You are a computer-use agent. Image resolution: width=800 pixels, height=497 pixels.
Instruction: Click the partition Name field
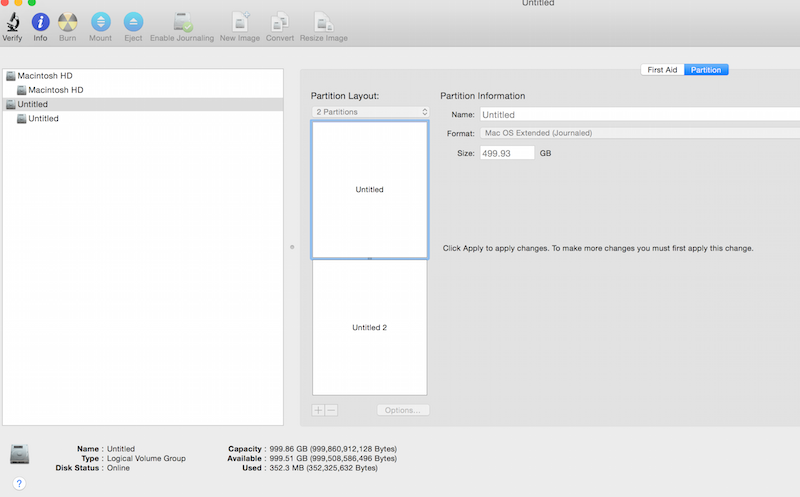640,114
